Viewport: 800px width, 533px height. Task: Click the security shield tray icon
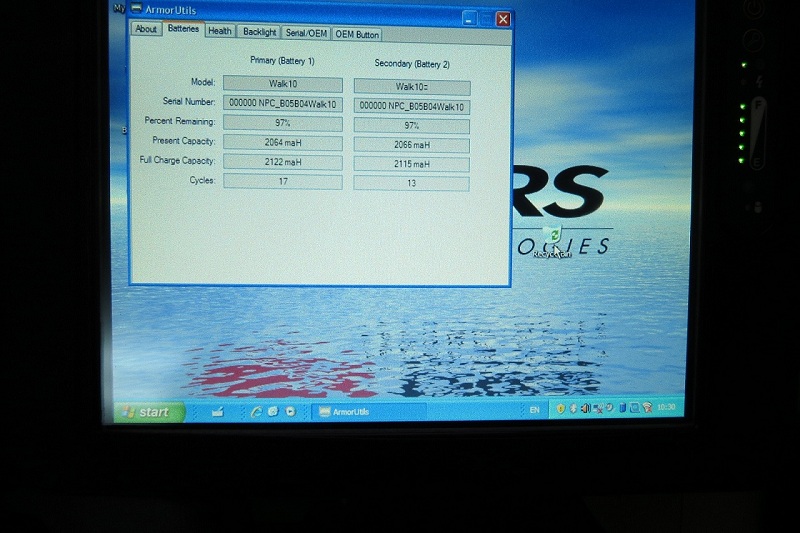pos(561,408)
